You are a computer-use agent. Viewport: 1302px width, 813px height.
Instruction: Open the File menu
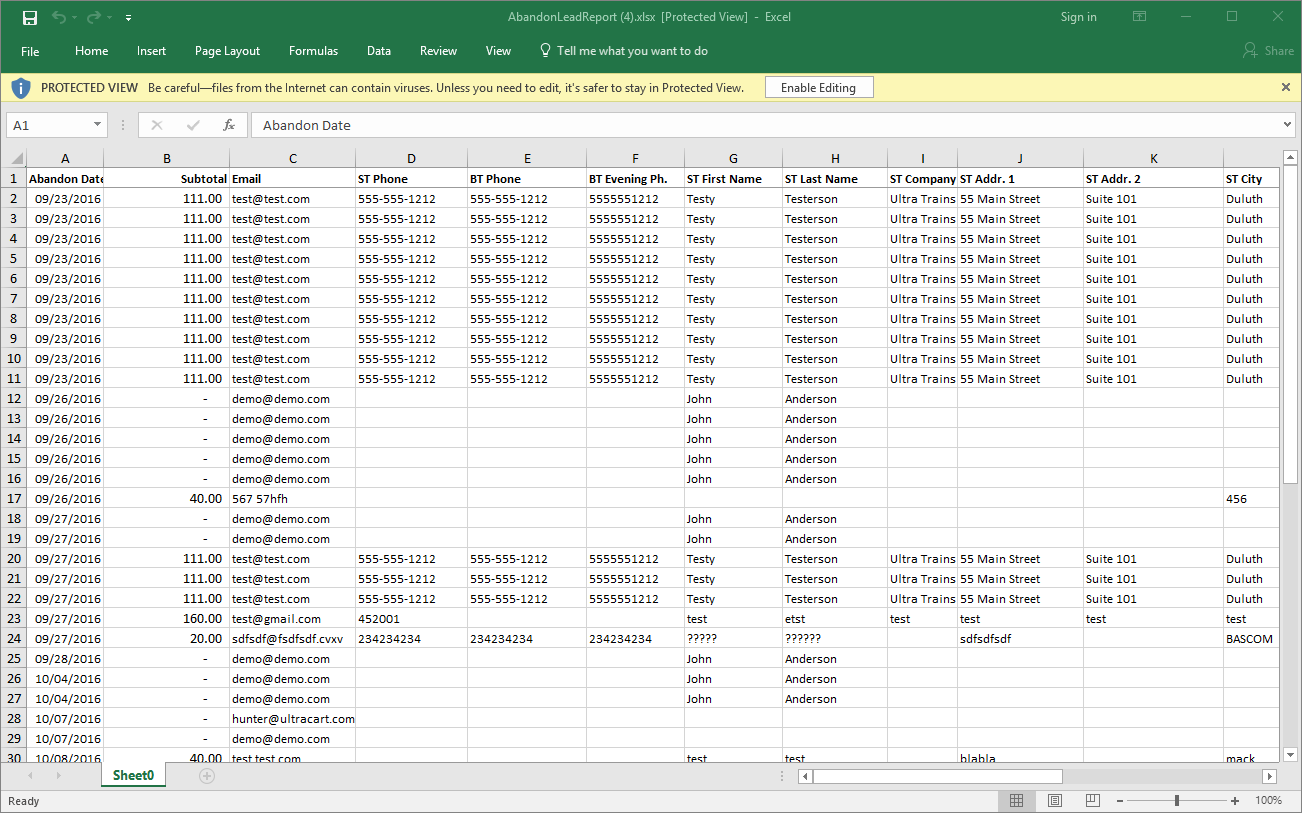tap(30, 51)
